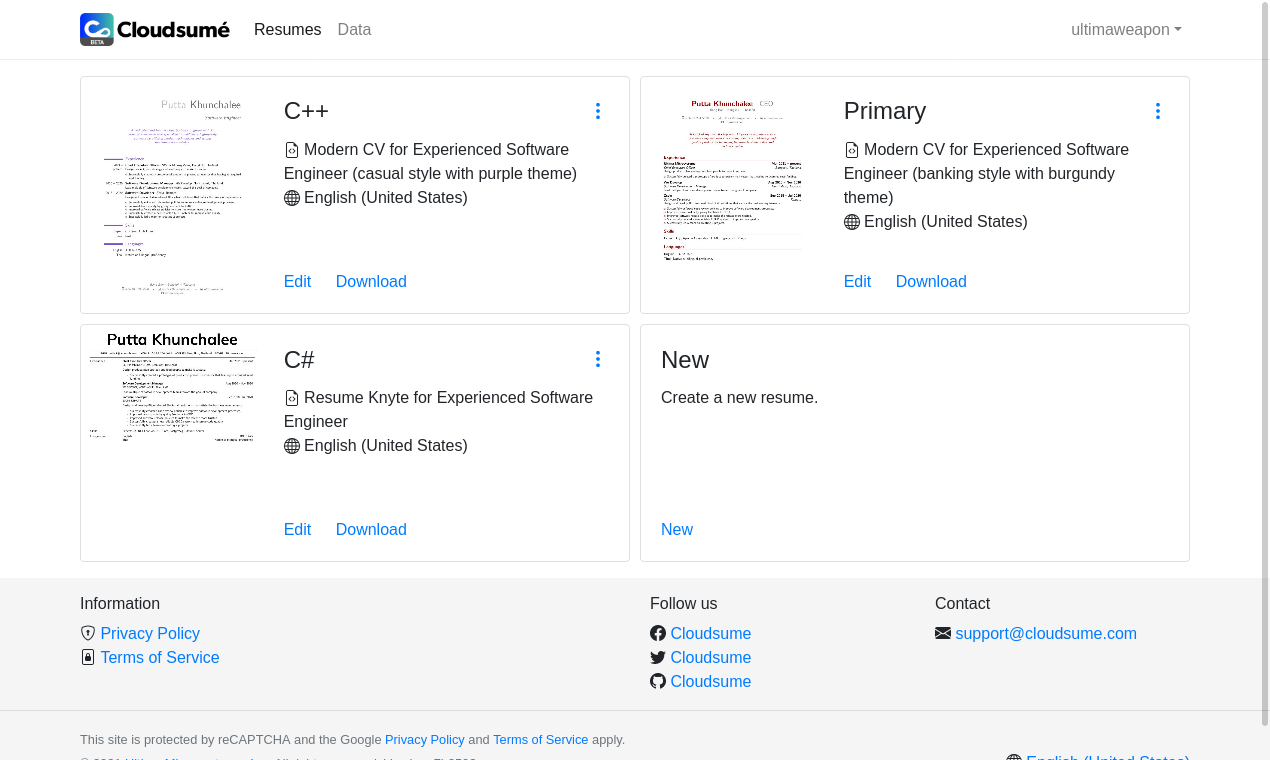This screenshot has height=760, width=1270.
Task: Edit the C# resume
Action: tap(297, 529)
